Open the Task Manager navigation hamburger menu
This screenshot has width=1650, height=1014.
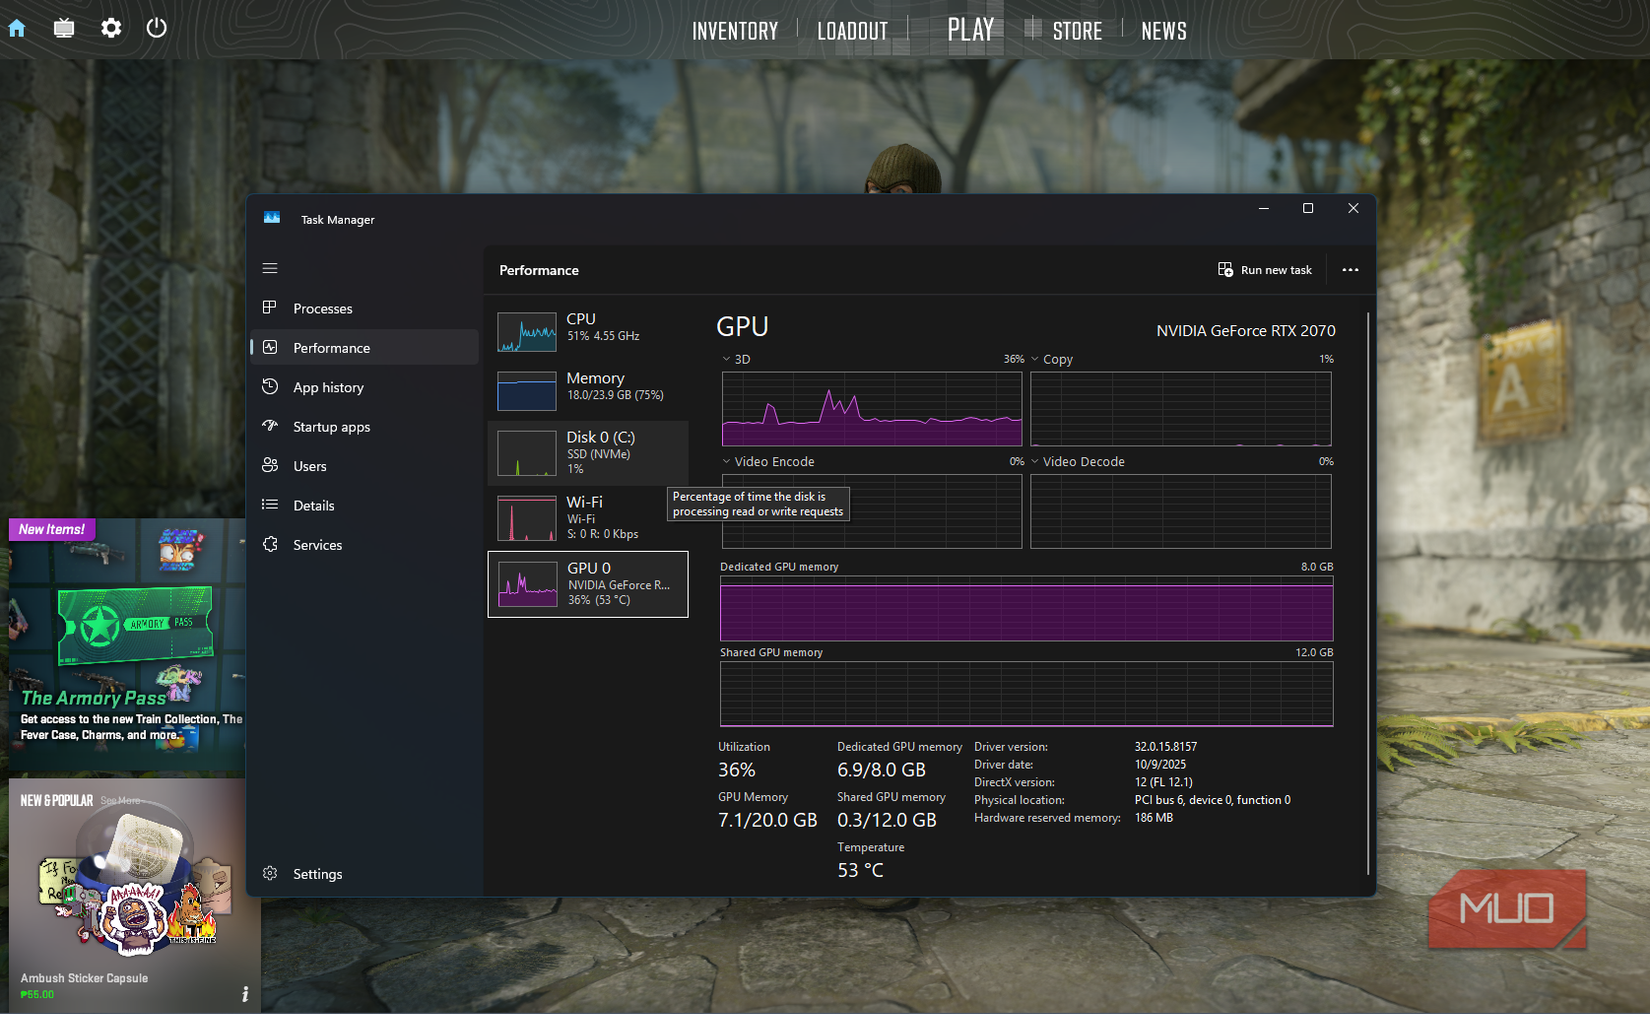pos(269,268)
